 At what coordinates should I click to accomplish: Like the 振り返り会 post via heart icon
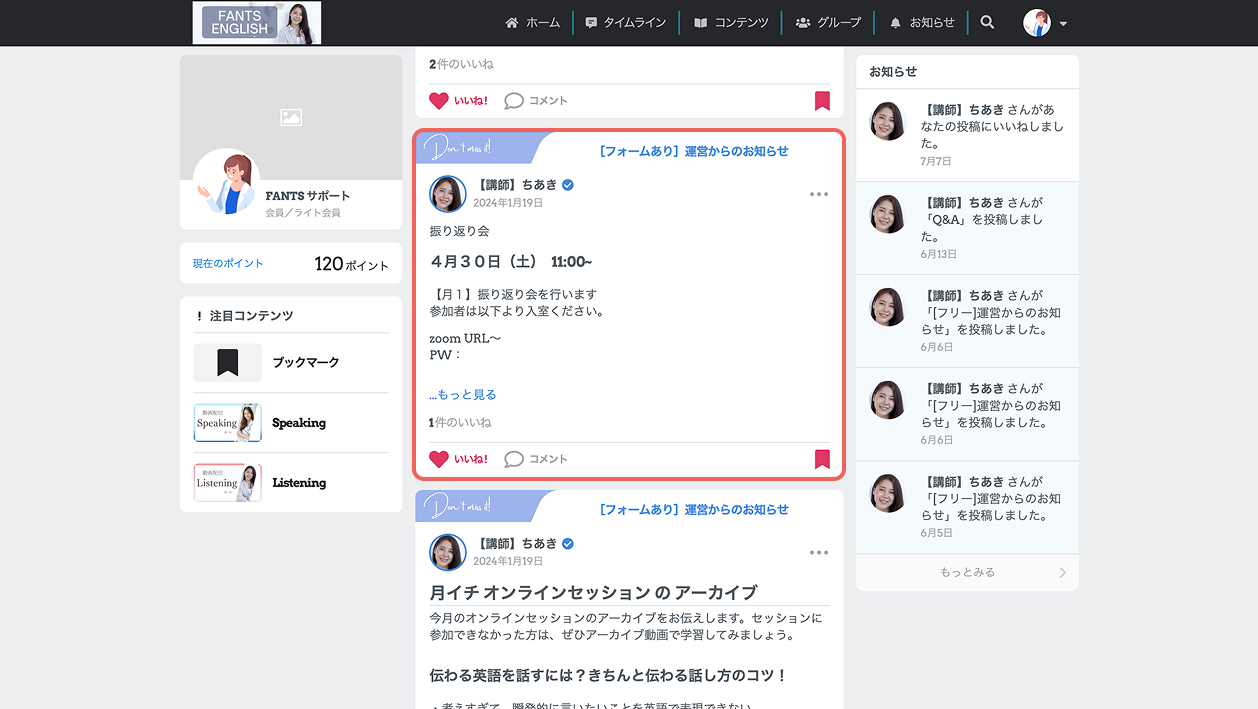click(439, 459)
